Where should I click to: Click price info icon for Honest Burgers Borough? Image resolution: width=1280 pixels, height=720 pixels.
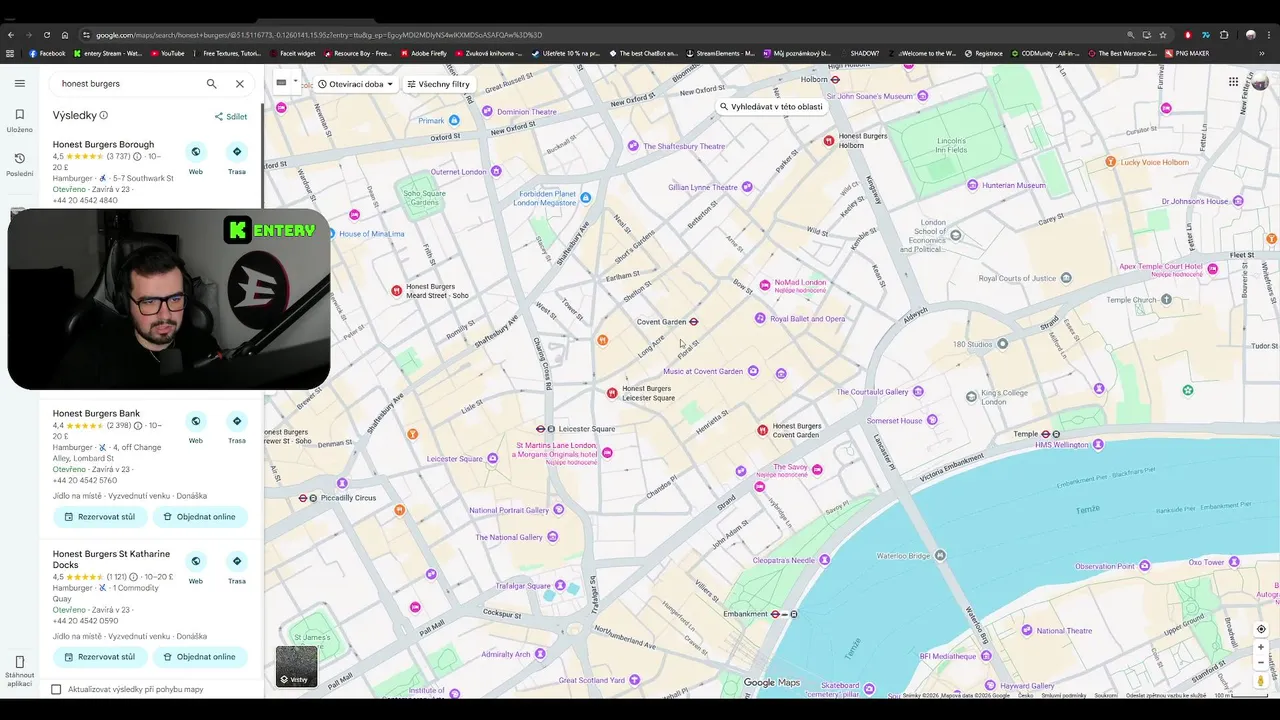pos(138,156)
